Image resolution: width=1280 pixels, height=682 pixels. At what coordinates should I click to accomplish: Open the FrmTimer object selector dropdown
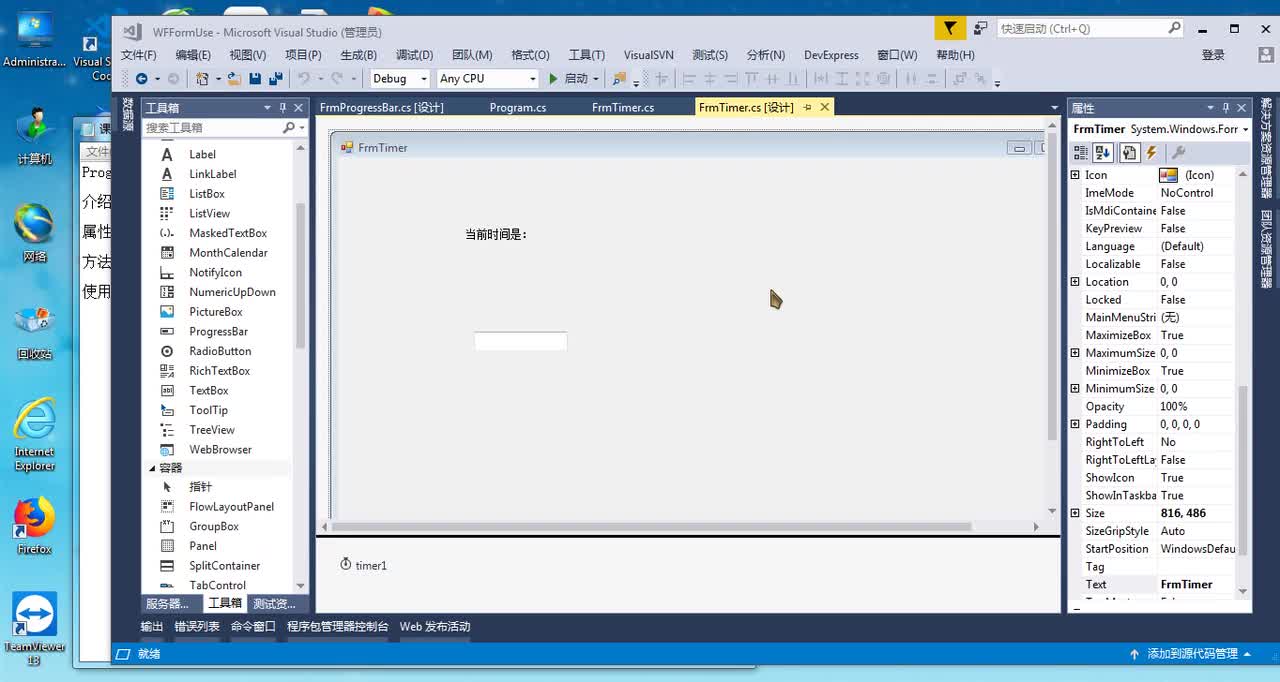point(1246,129)
